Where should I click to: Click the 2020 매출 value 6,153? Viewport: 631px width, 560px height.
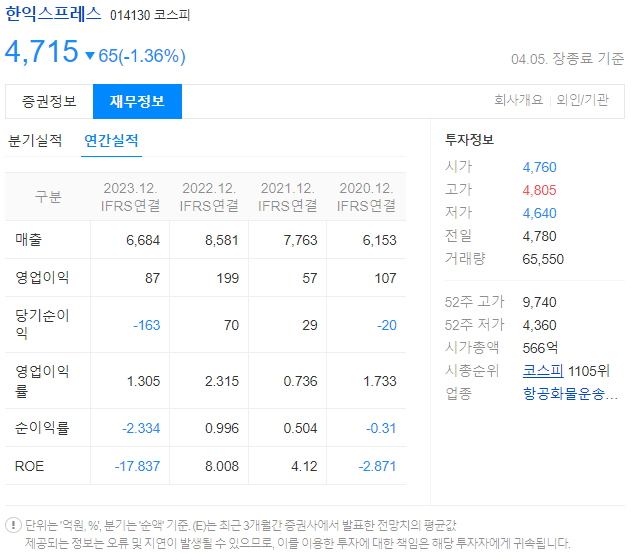pyautogui.click(x=379, y=240)
